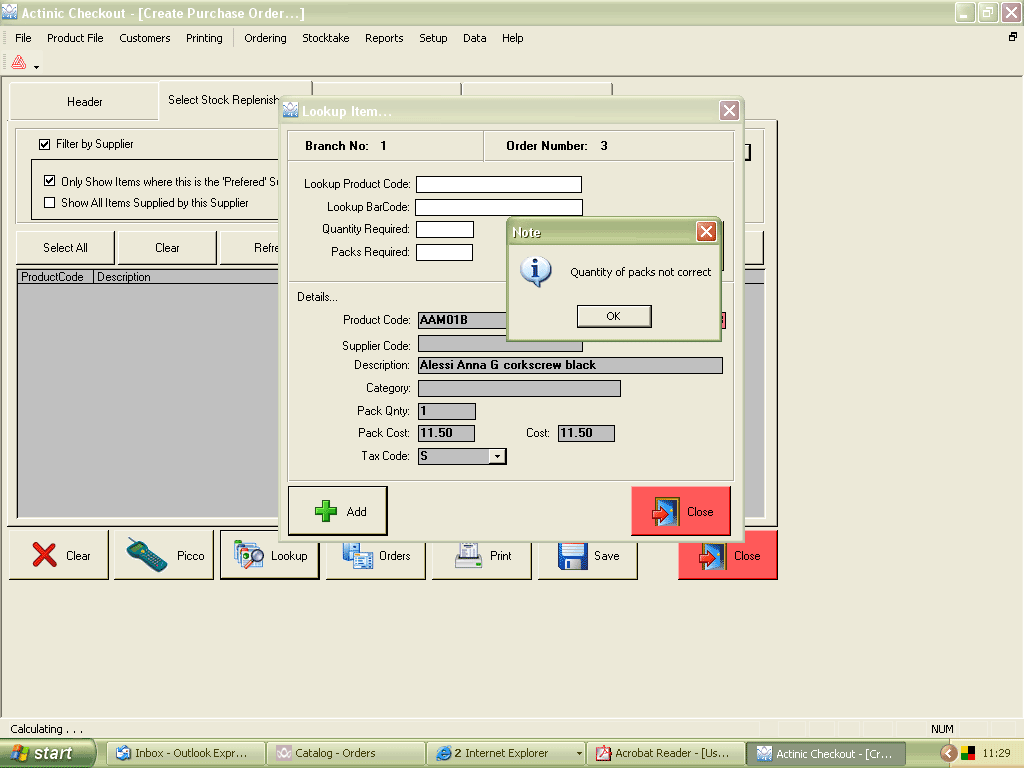Toggle Only Show Items 'Prefered' checkbox
The height and width of the screenshot is (768, 1024).
[50, 182]
